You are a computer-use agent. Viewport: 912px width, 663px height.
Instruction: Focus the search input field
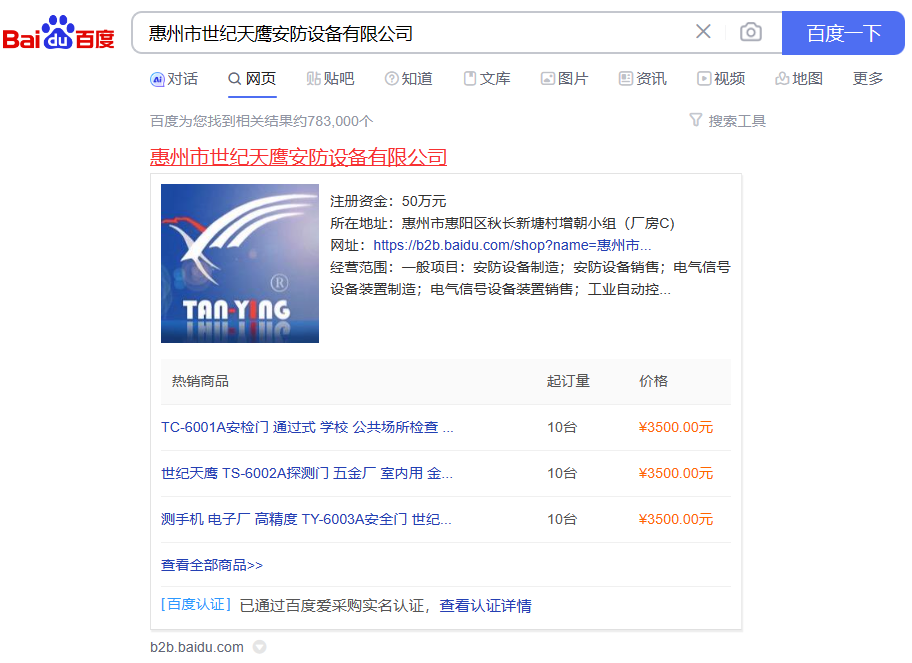click(x=410, y=33)
